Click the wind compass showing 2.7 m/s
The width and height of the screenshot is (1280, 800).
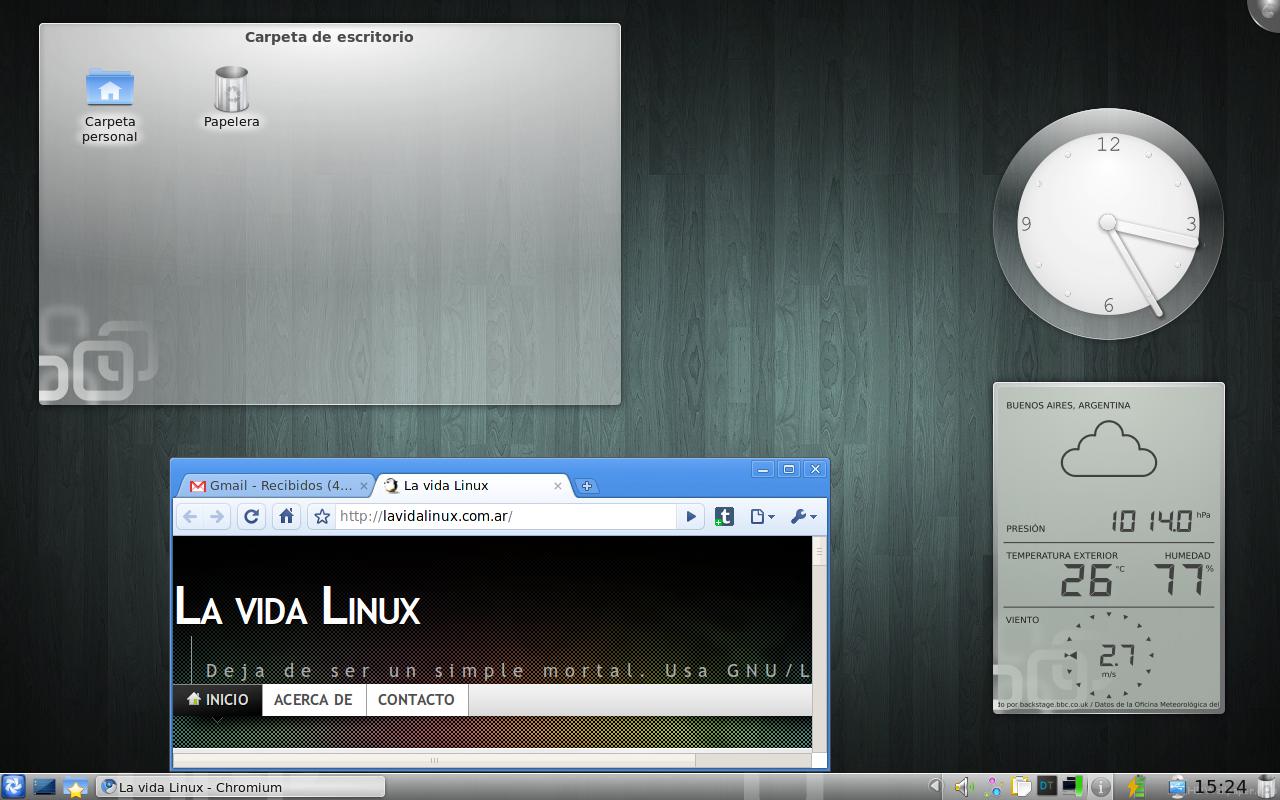1109,656
